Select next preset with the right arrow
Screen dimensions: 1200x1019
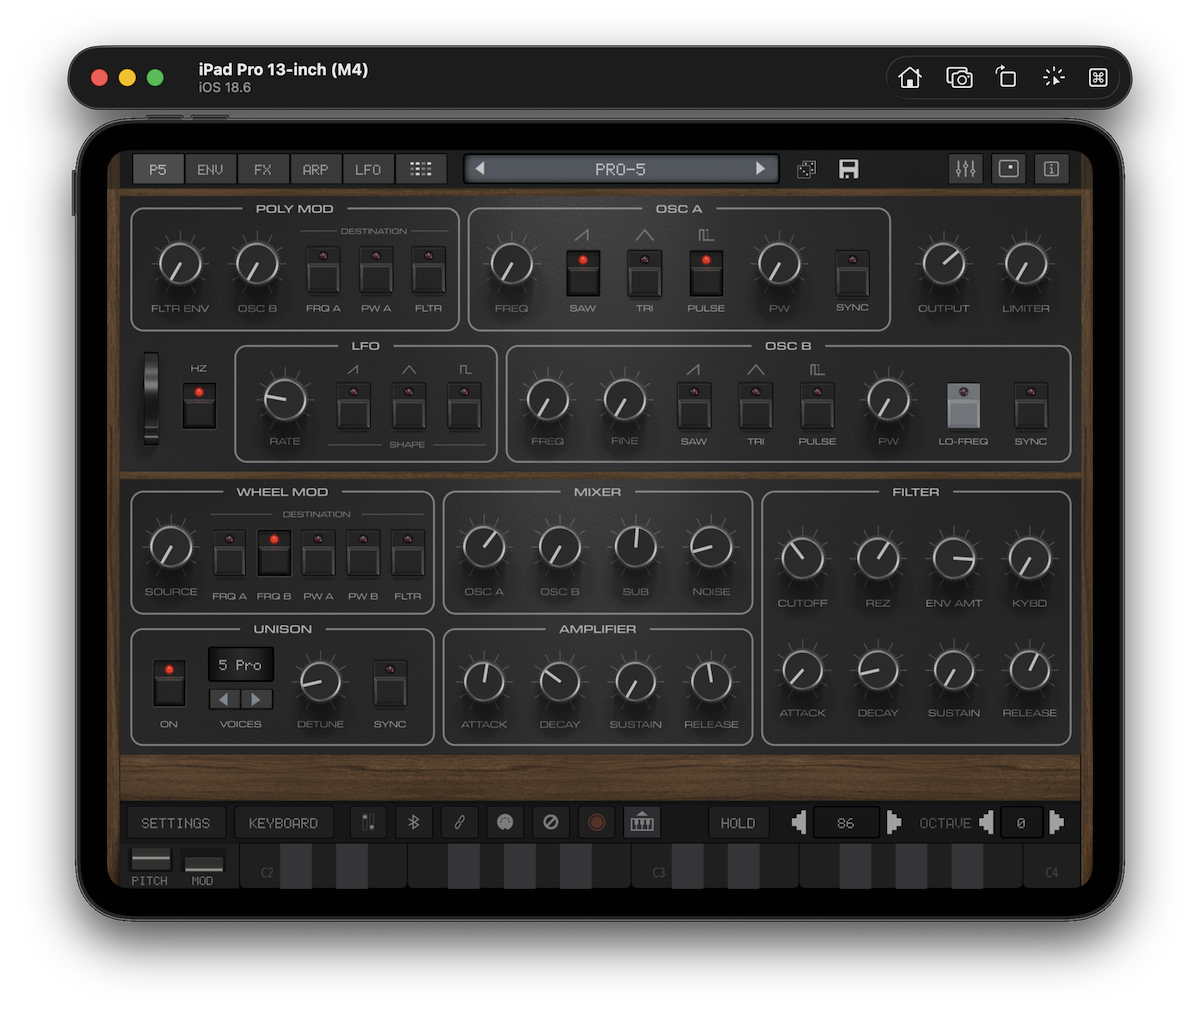(761, 169)
